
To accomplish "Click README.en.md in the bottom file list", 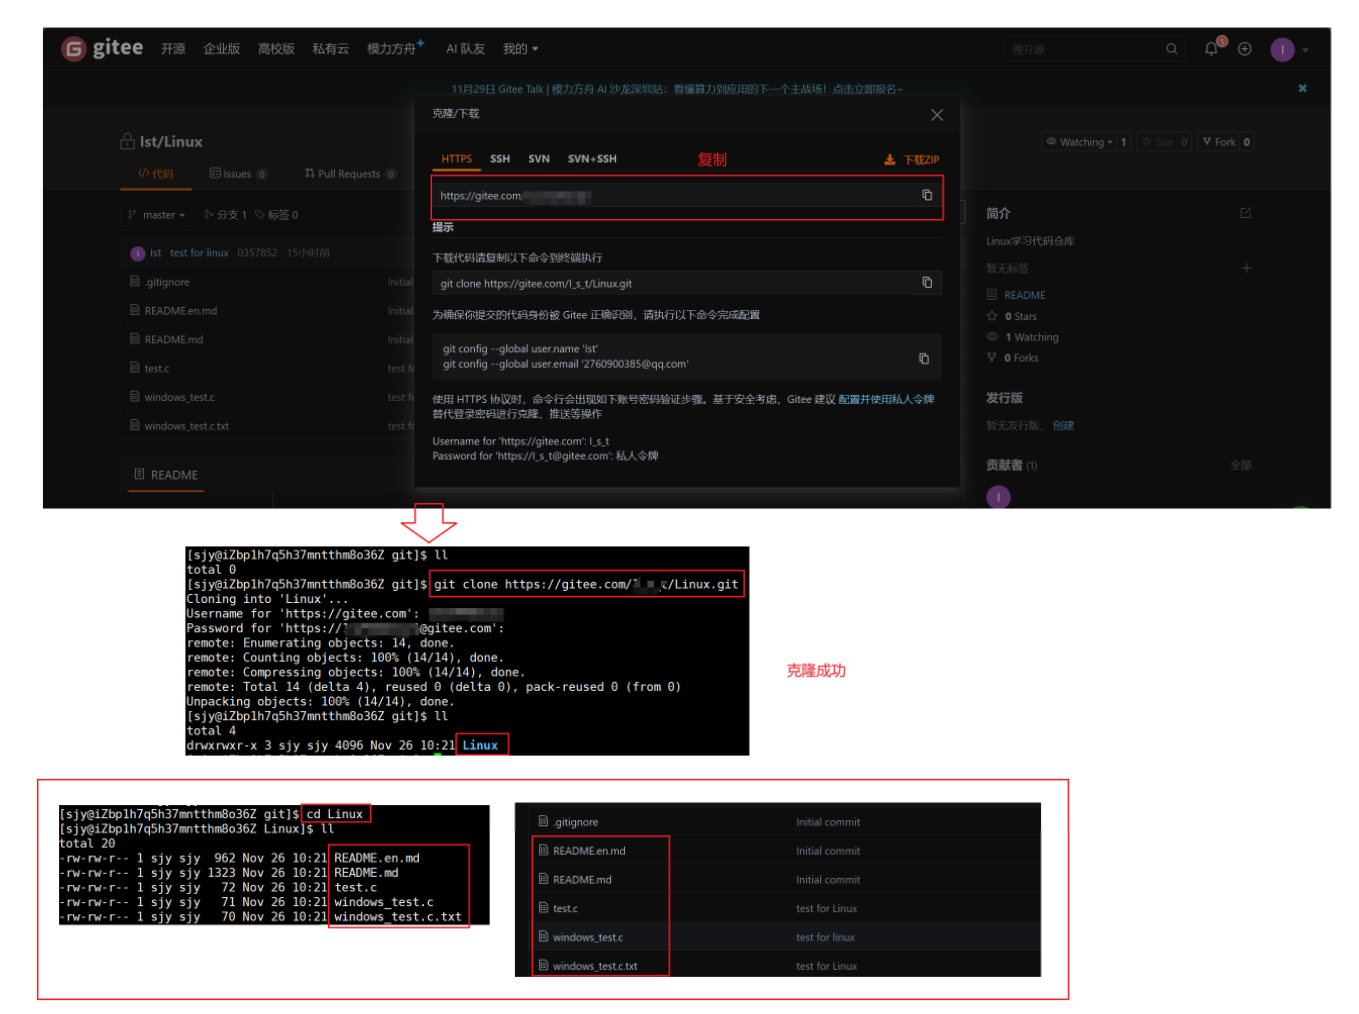I will (589, 851).
